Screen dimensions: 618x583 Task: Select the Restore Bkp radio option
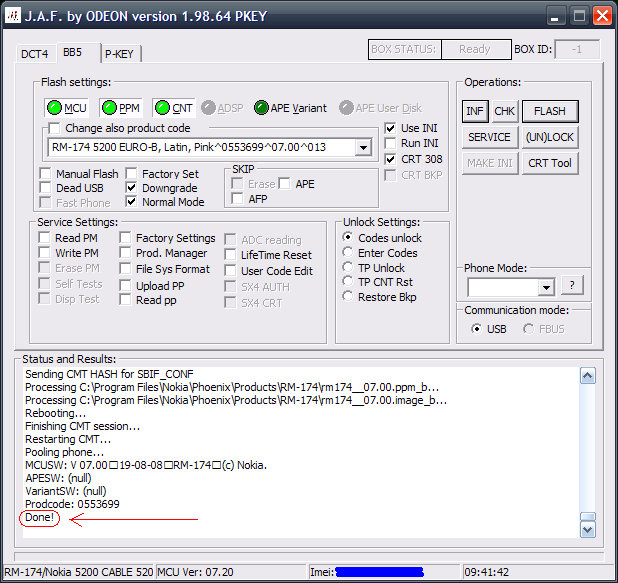tap(348, 296)
